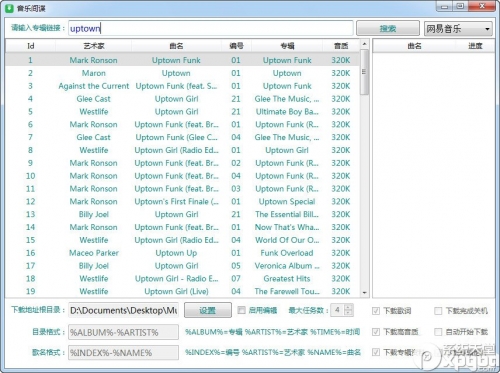Select row 4 Glee Cast Uptown Girl
500x373 pixels.
[x=183, y=99]
